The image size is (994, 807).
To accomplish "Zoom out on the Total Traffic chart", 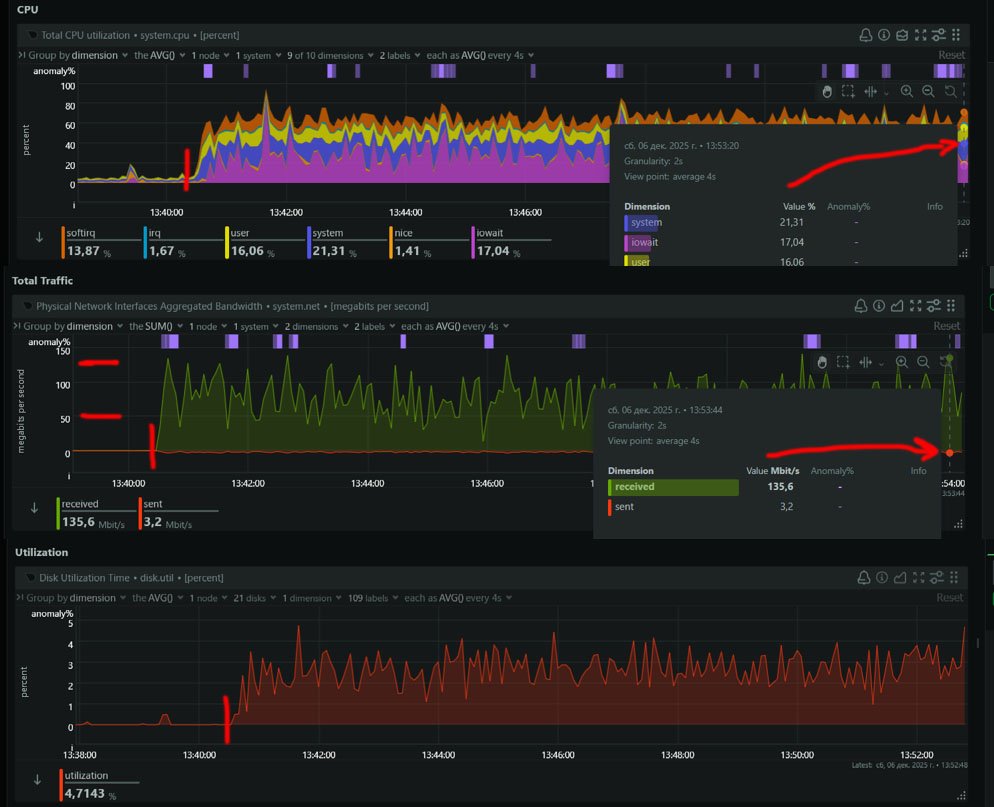I will [x=923, y=362].
